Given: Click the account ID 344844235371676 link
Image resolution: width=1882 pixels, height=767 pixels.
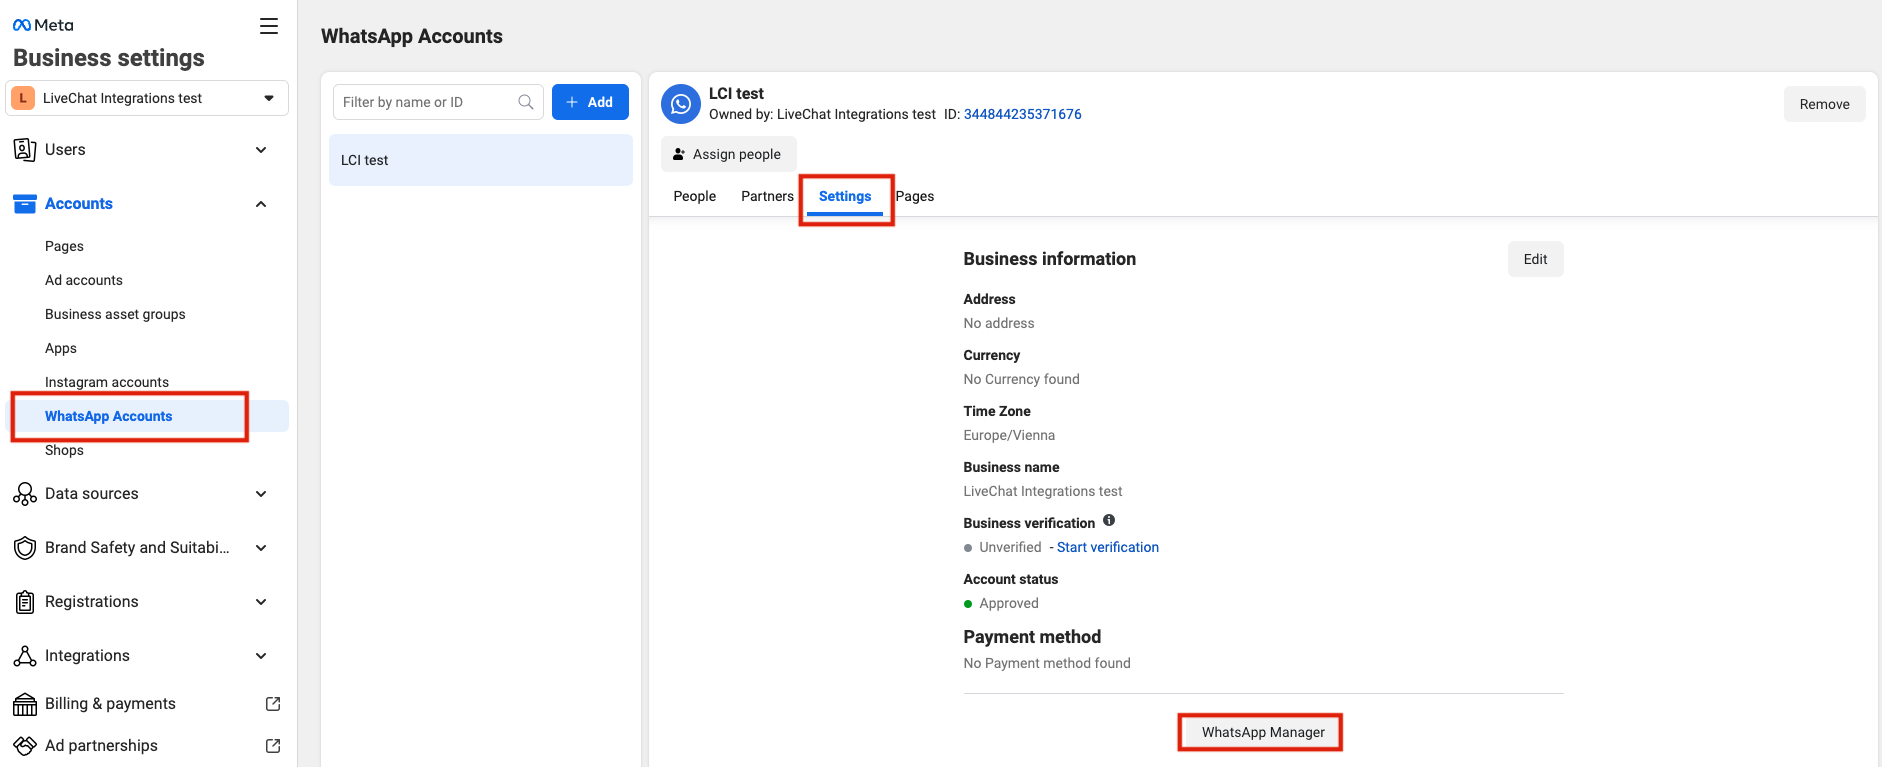Looking at the screenshot, I should 1023,114.
